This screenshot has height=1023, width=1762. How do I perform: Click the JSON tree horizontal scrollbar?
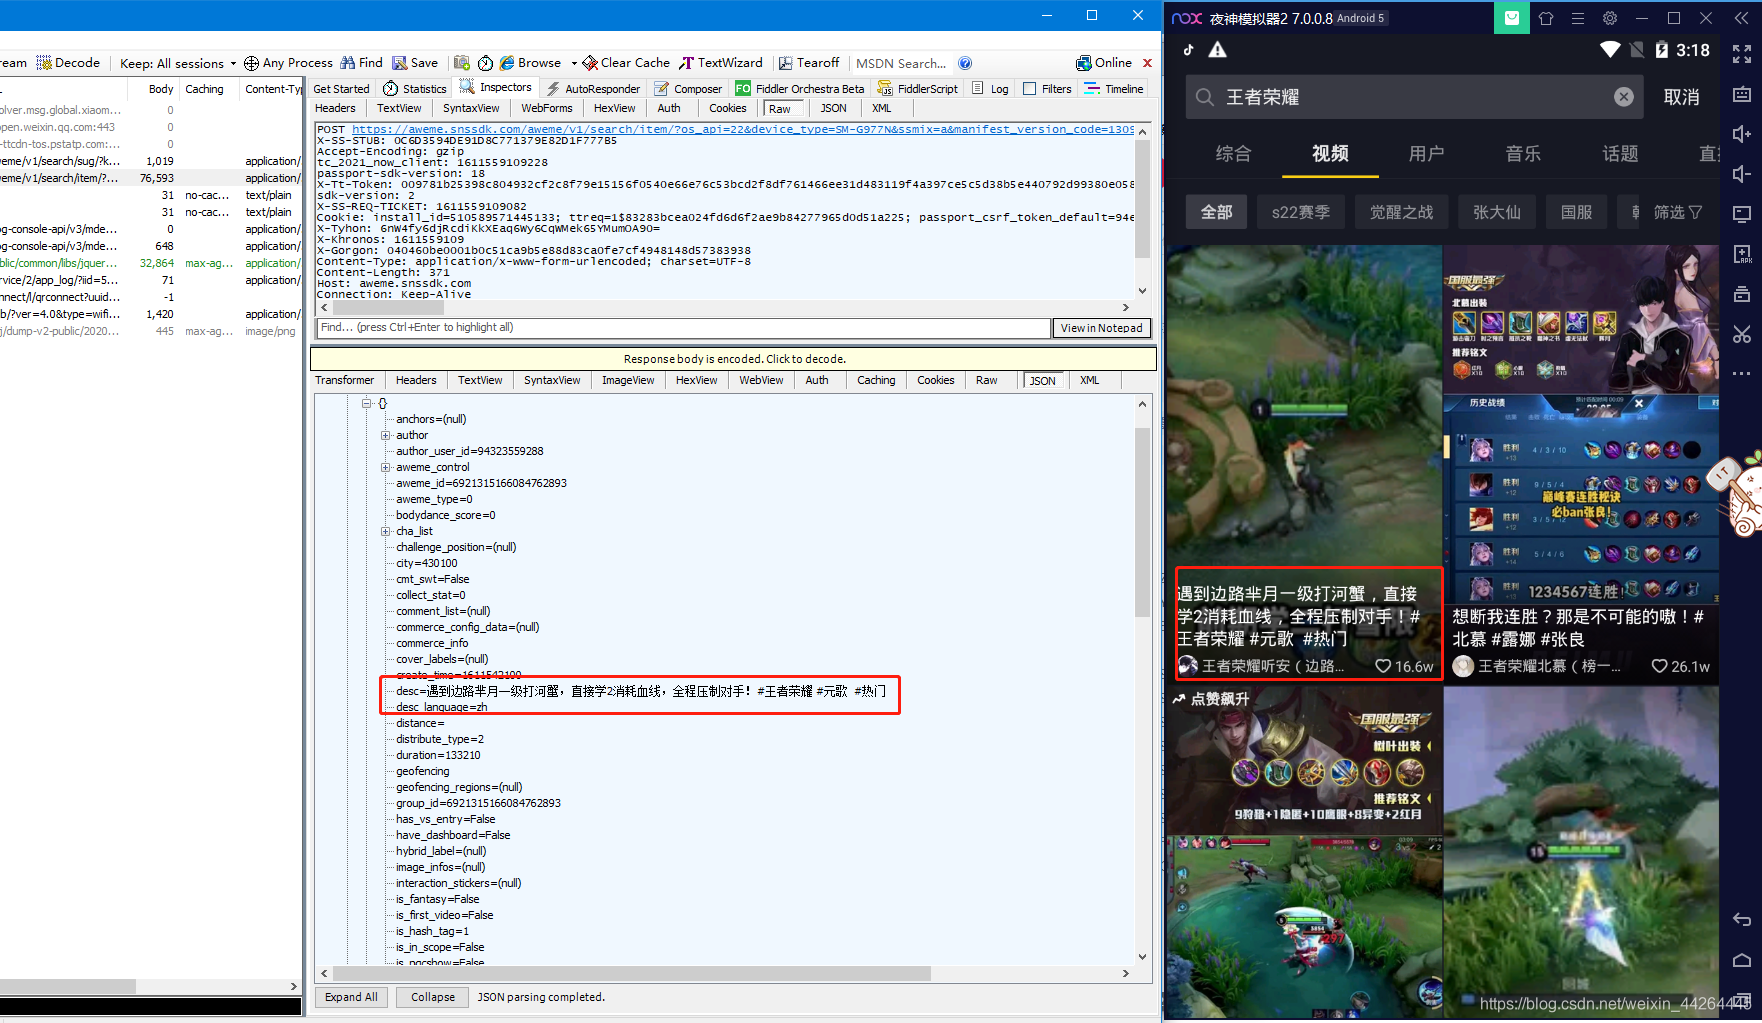pyautogui.click(x=632, y=973)
